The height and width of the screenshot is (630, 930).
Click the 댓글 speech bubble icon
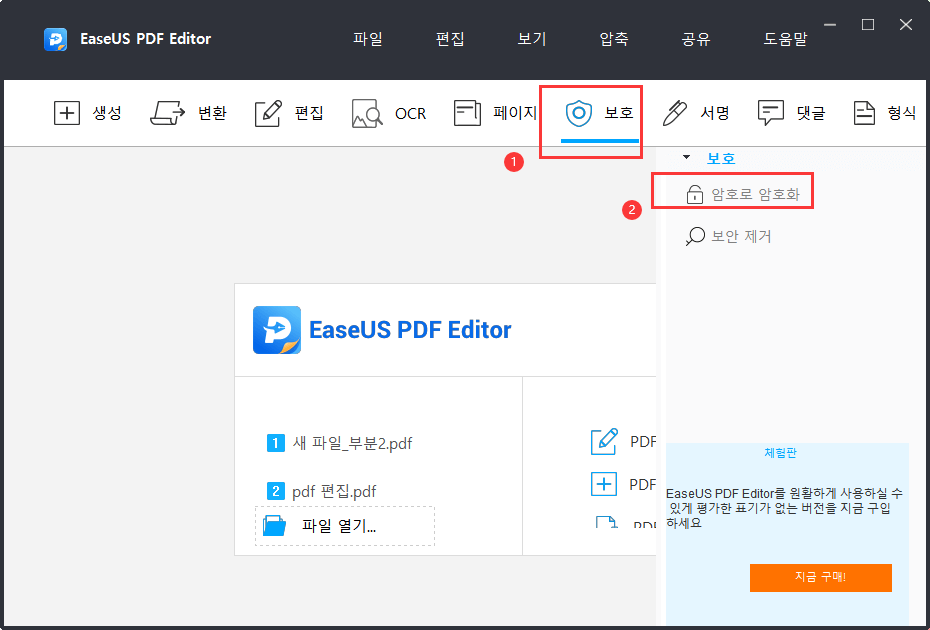[771, 113]
